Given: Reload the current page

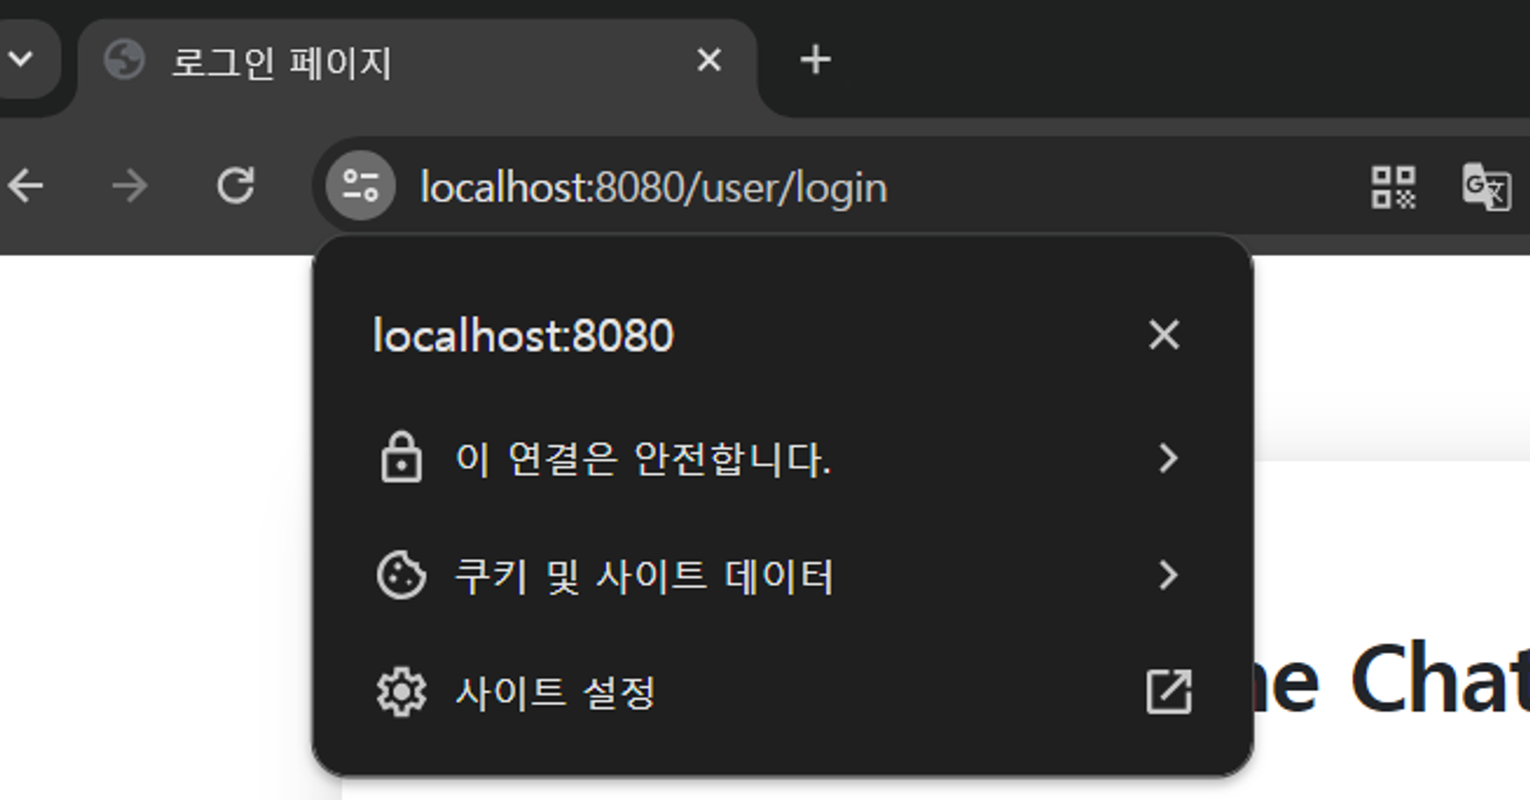Looking at the screenshot, I should pos(236,186).
